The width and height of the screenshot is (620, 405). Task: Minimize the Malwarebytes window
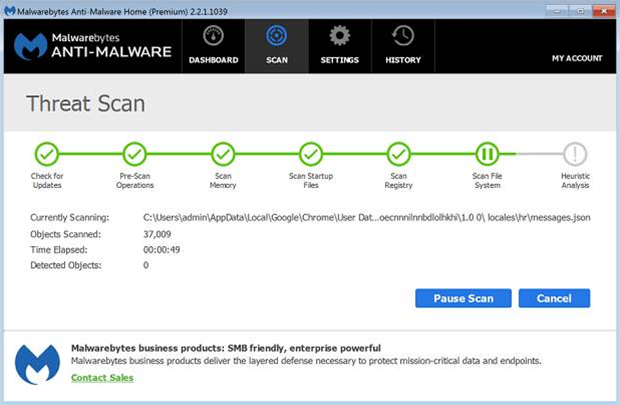pos(557,11)
